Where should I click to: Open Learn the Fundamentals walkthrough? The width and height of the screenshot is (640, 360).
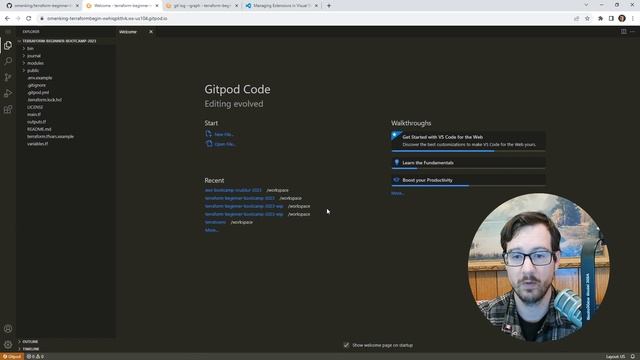click(468, 163)
